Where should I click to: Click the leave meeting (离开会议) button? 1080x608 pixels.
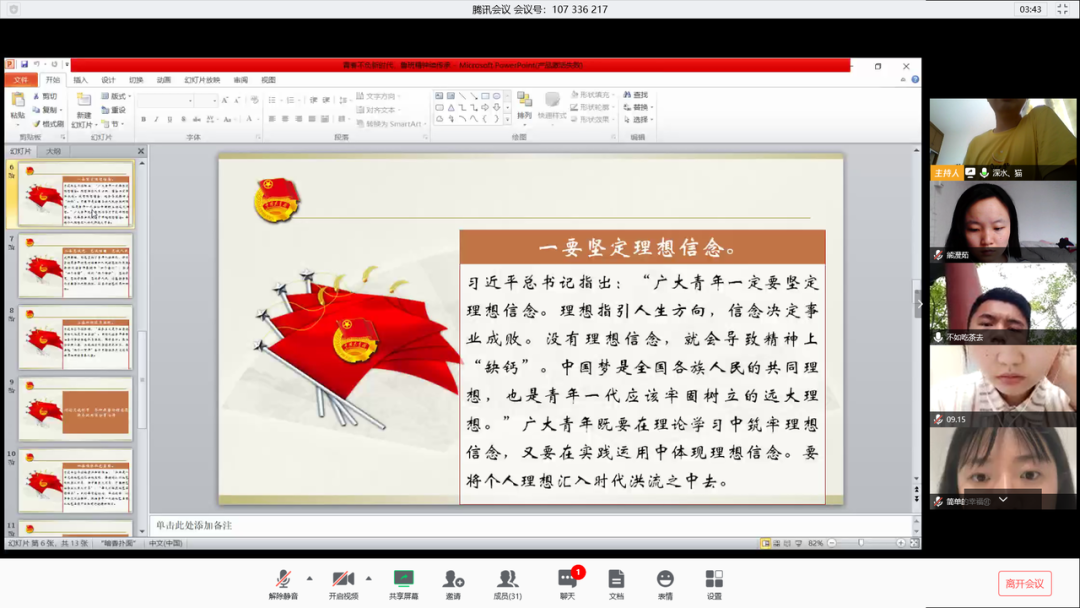1024,583
